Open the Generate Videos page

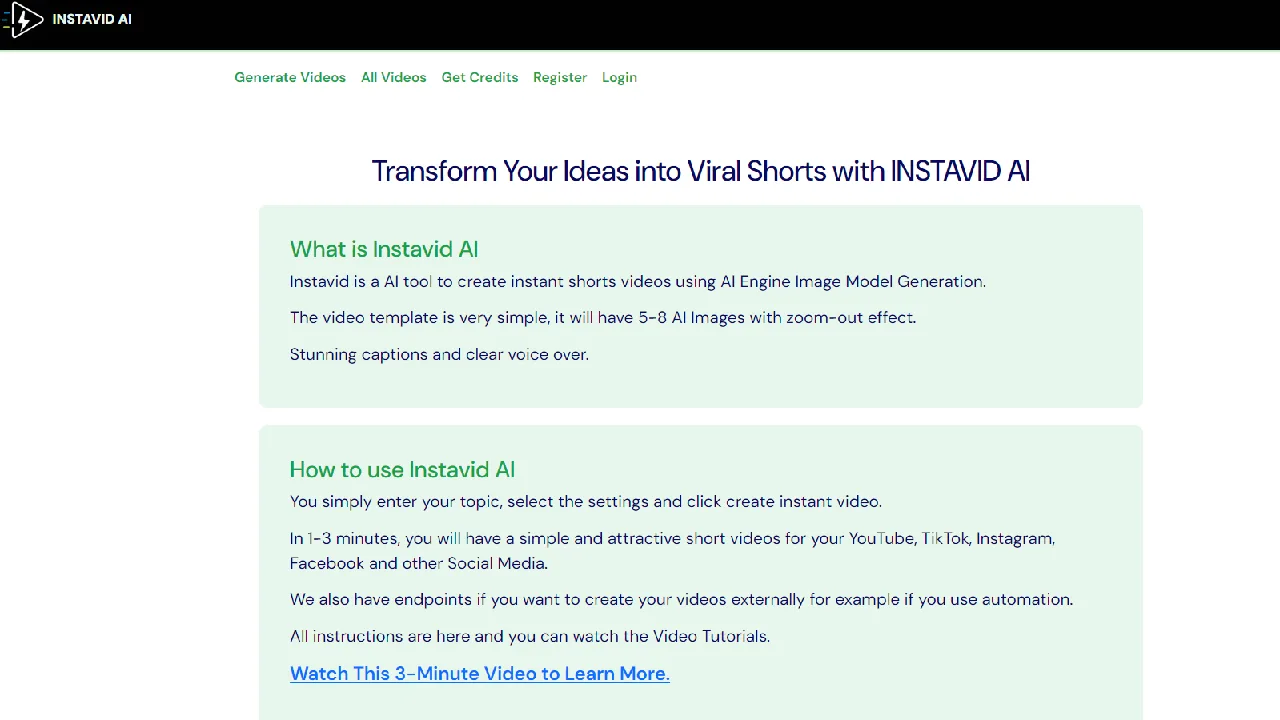click(x=290, y=77)
